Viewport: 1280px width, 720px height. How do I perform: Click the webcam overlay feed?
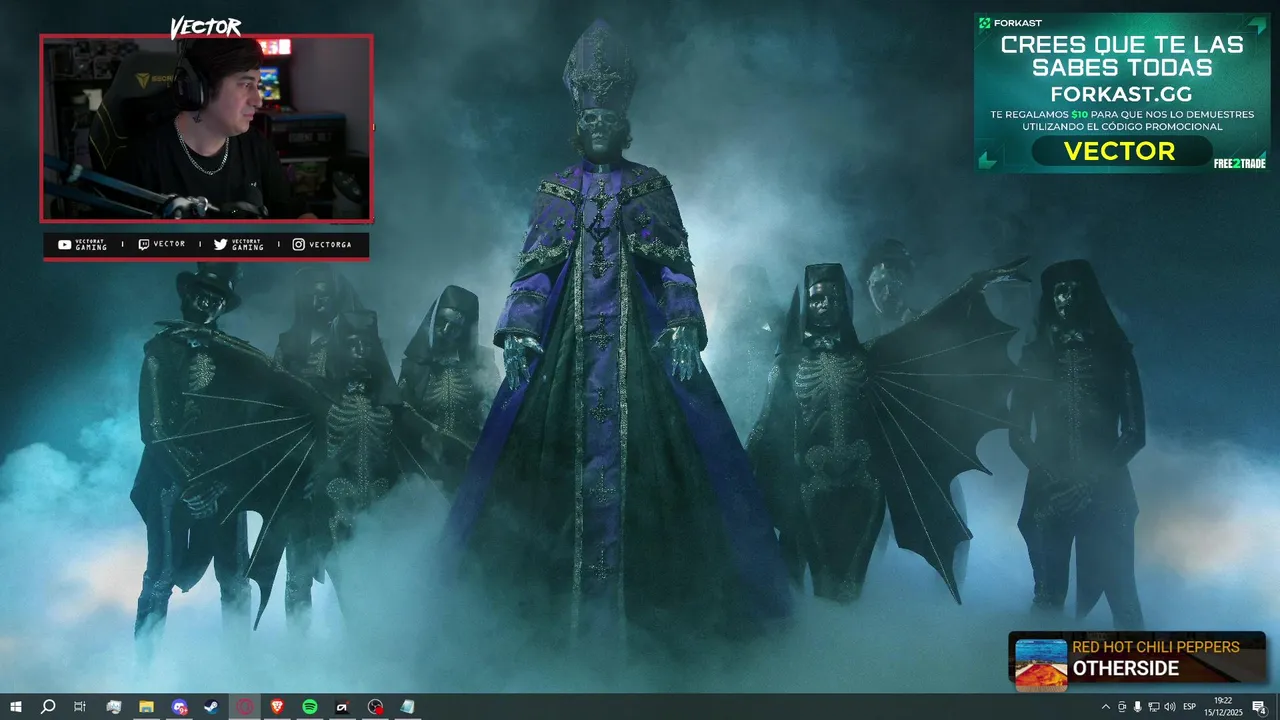pos(206,128)
